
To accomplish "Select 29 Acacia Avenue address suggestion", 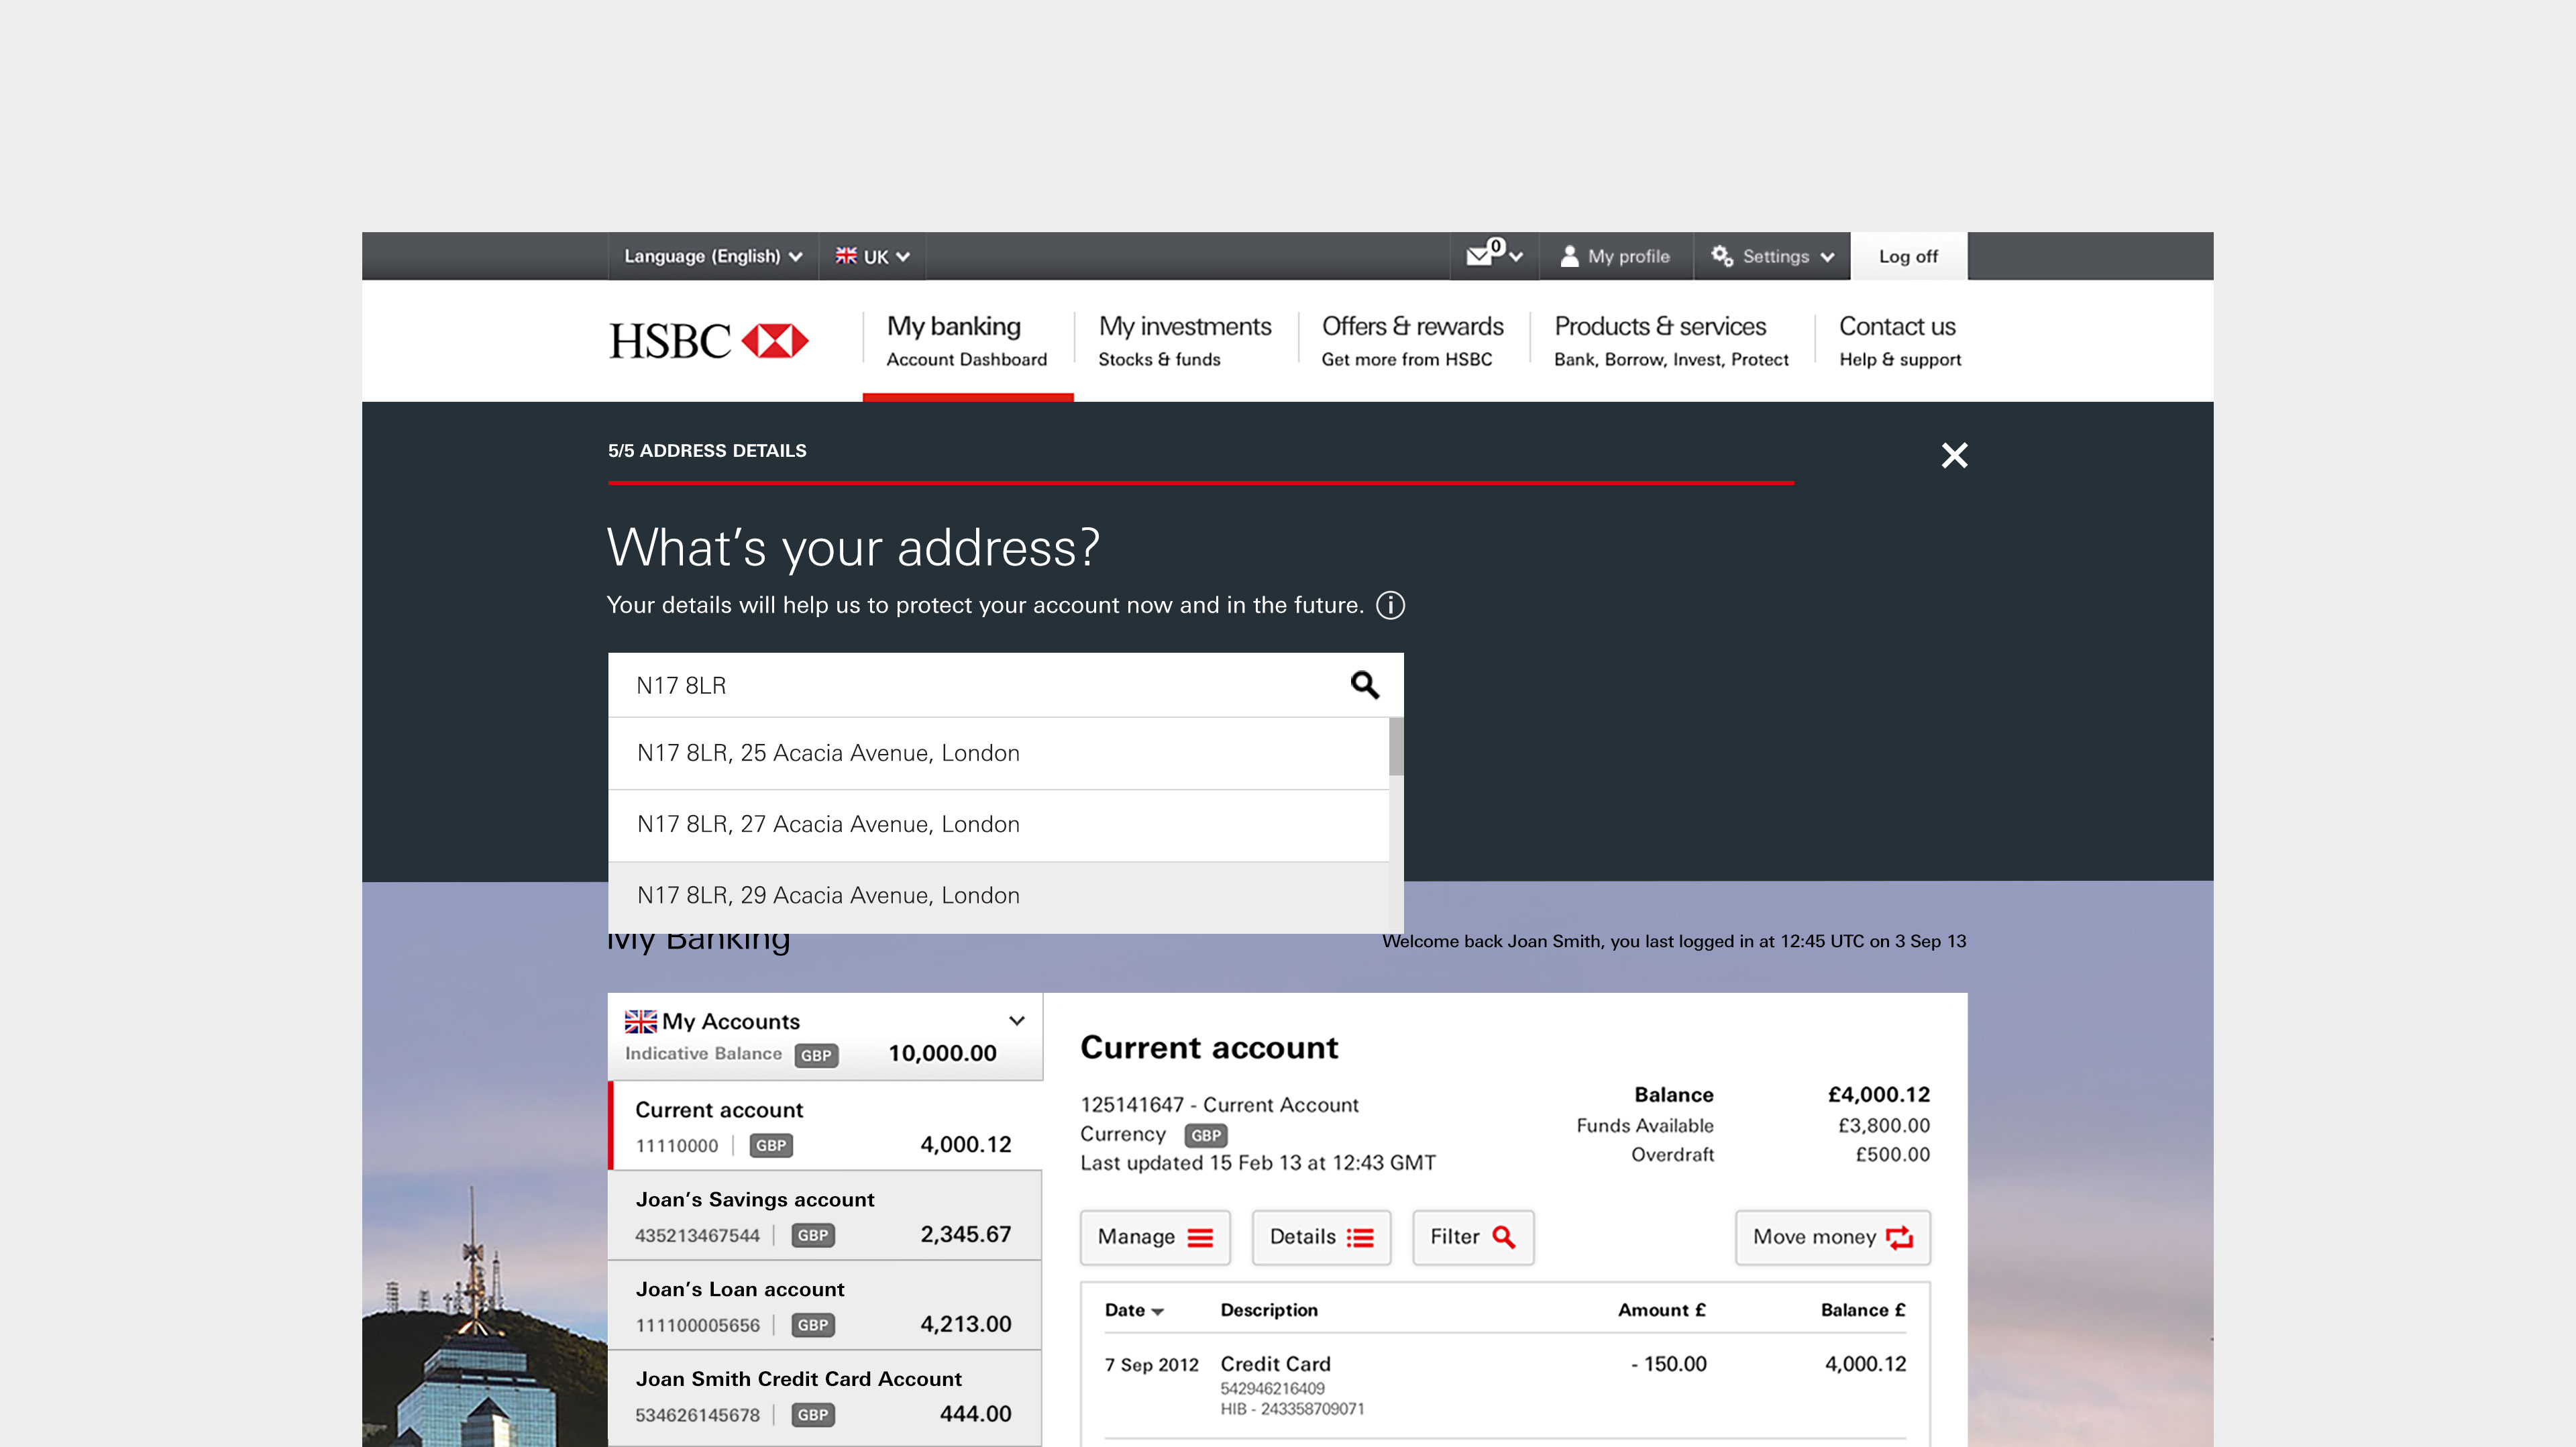I will [998, 896].
